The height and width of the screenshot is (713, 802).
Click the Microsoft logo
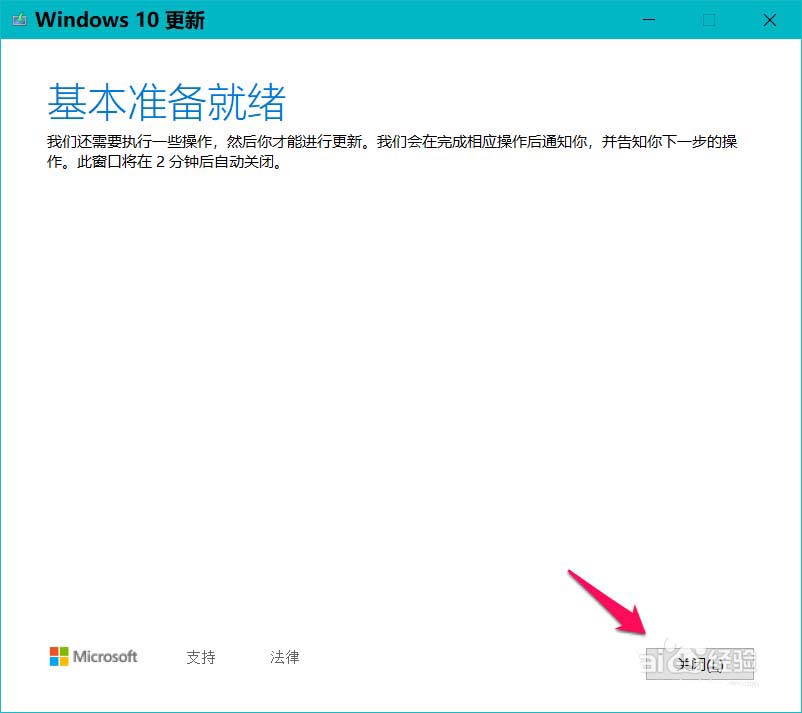coord(94,656)
